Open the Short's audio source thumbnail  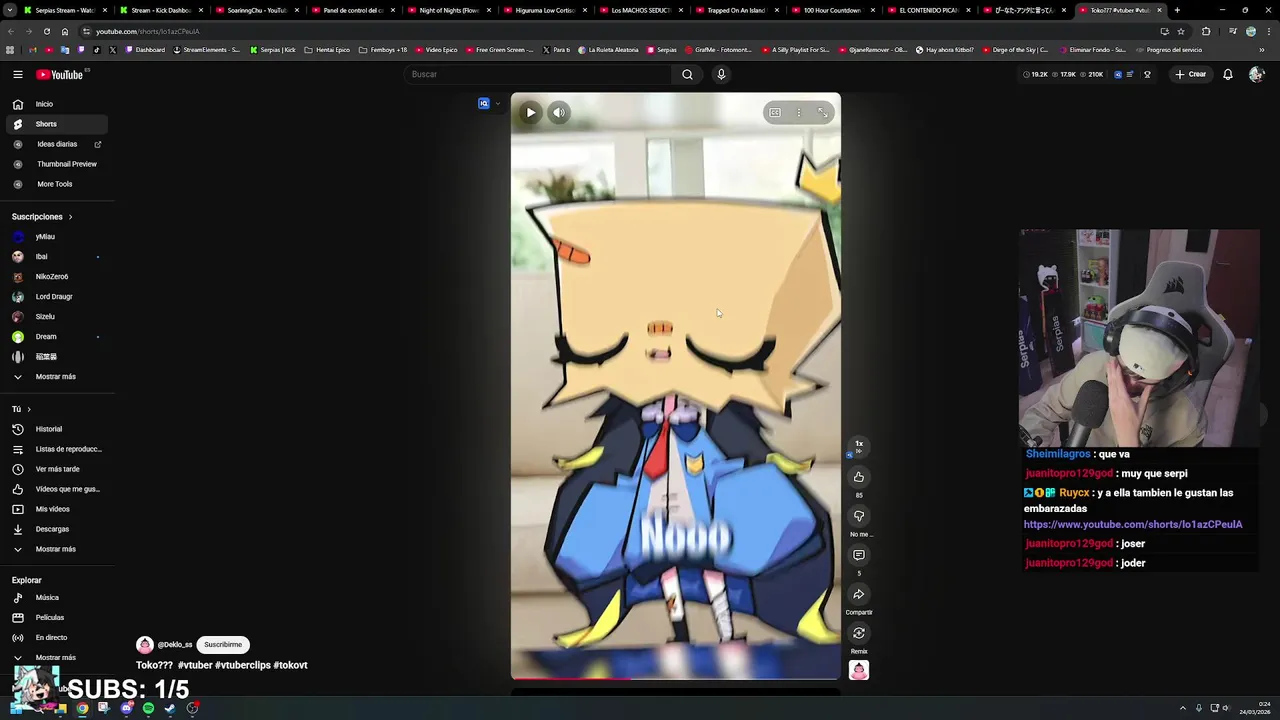tap(858, 671)
